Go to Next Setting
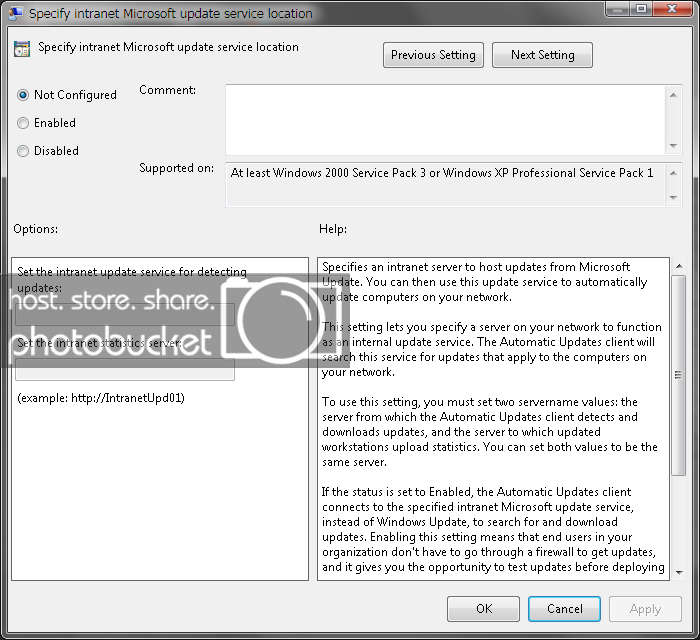This screenshot has height=640, width=700. point(542,55)
